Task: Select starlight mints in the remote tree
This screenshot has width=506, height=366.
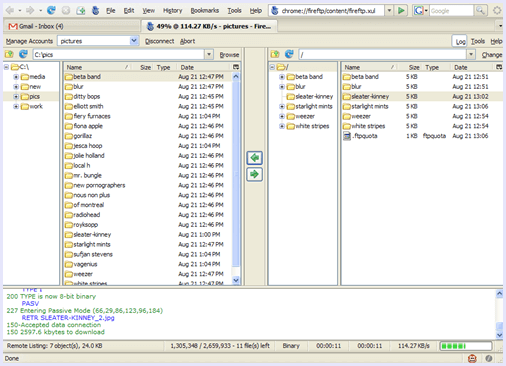Action: [x=314, y=107]
